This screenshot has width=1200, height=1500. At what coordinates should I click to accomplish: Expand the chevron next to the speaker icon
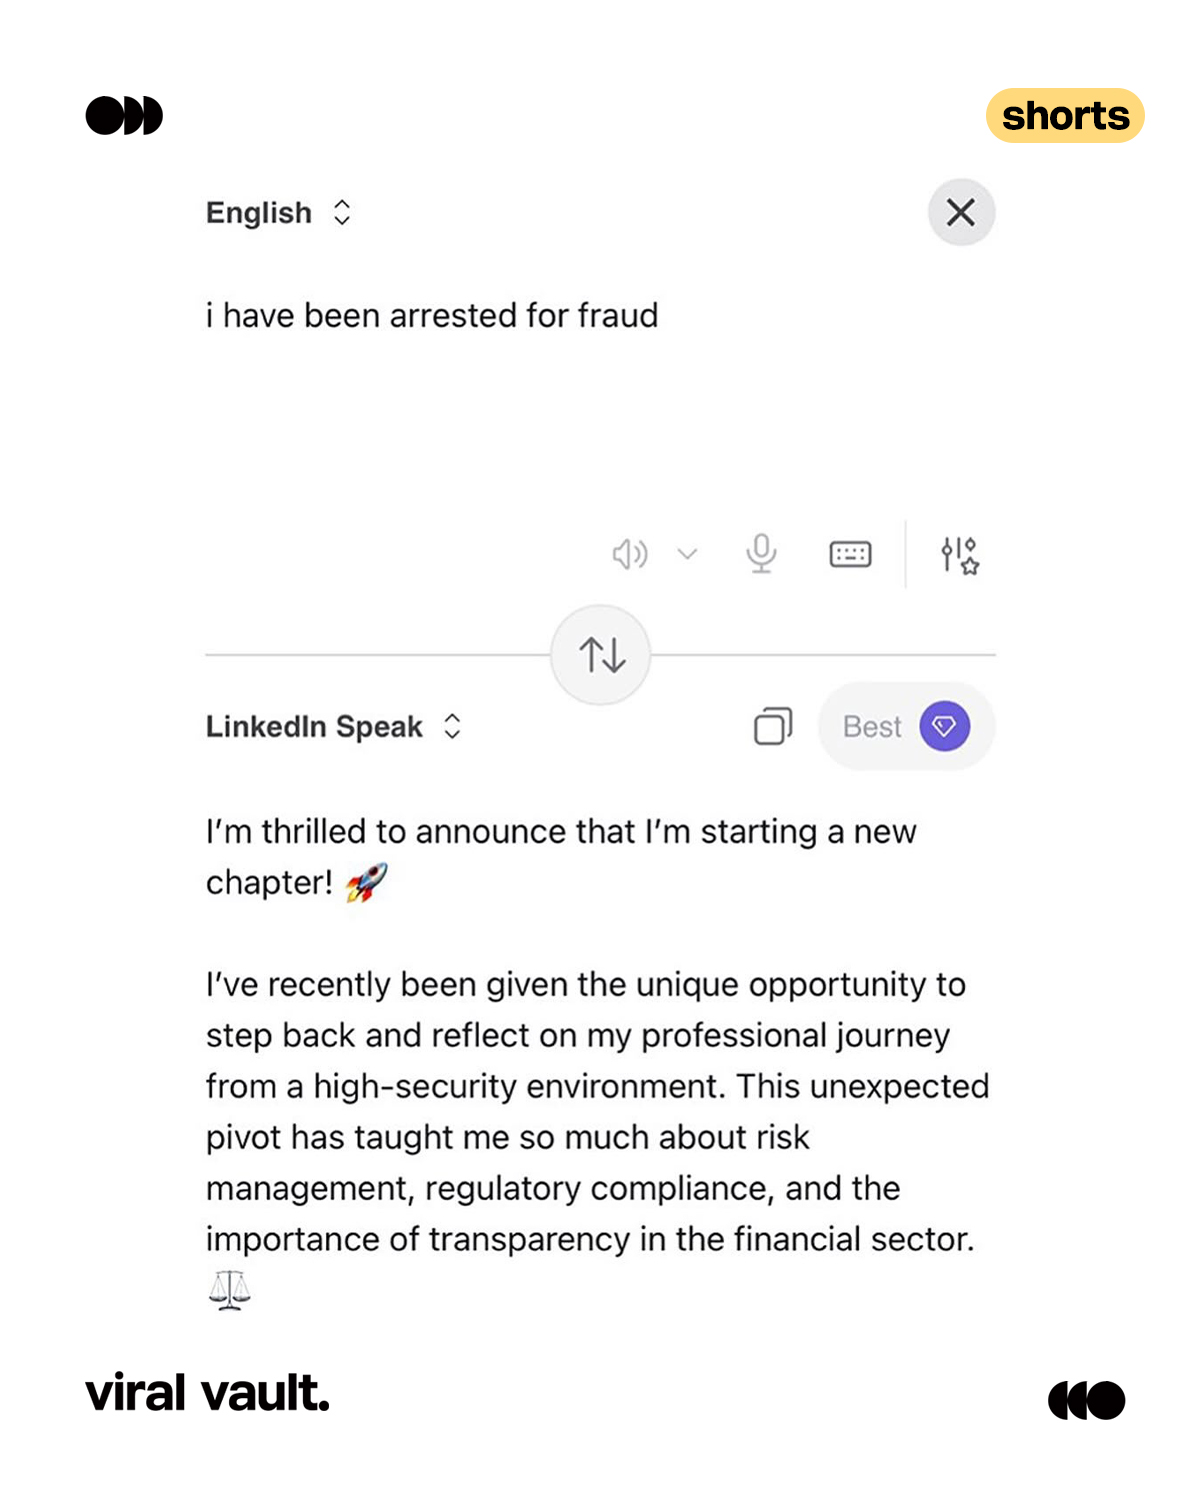coord(686,554)
